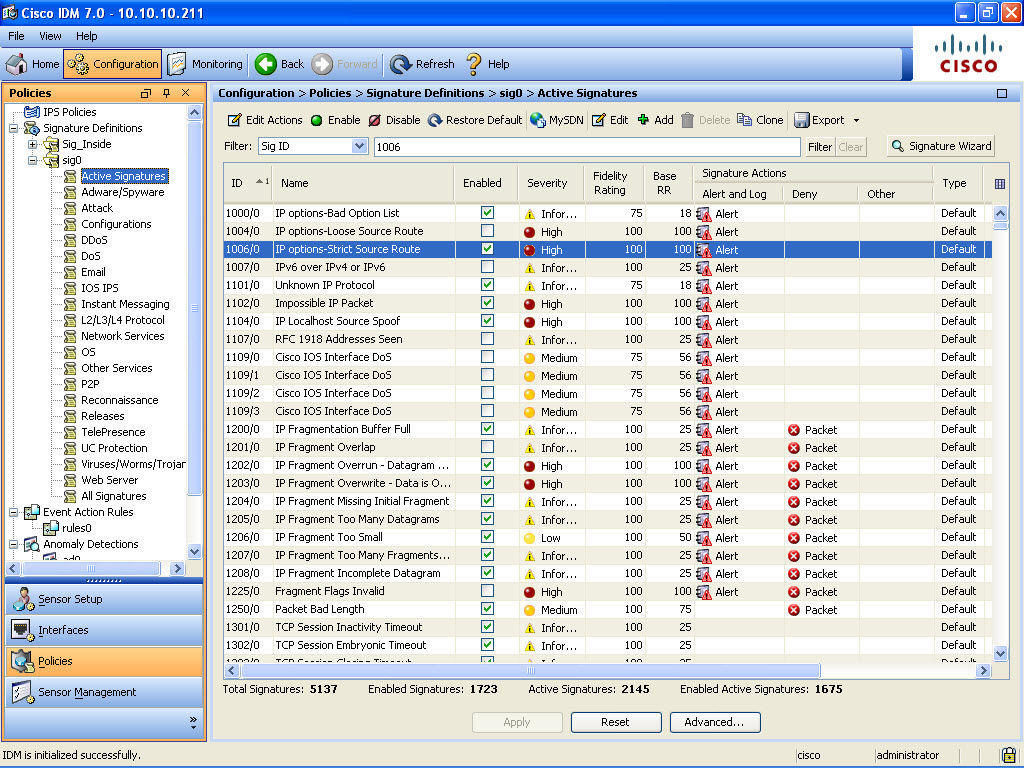Click the lock icon in the status bar
The height and width of the screenshot is (768, 1024).
pyautogui.click(x=1009, y=755)
